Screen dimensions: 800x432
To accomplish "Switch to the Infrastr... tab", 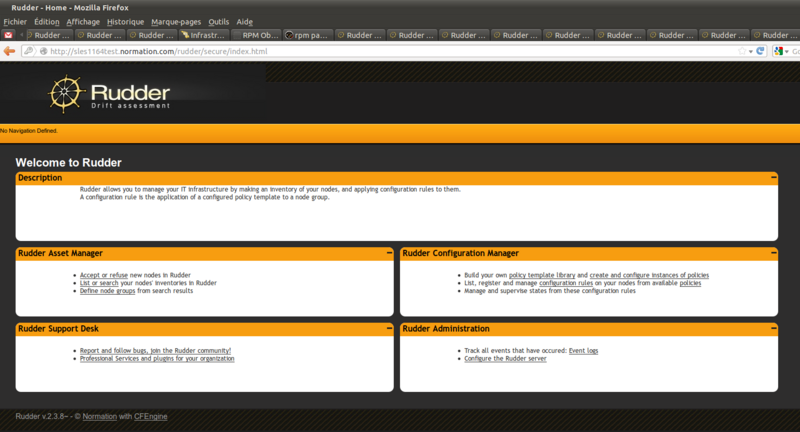I will coord(203,35).
